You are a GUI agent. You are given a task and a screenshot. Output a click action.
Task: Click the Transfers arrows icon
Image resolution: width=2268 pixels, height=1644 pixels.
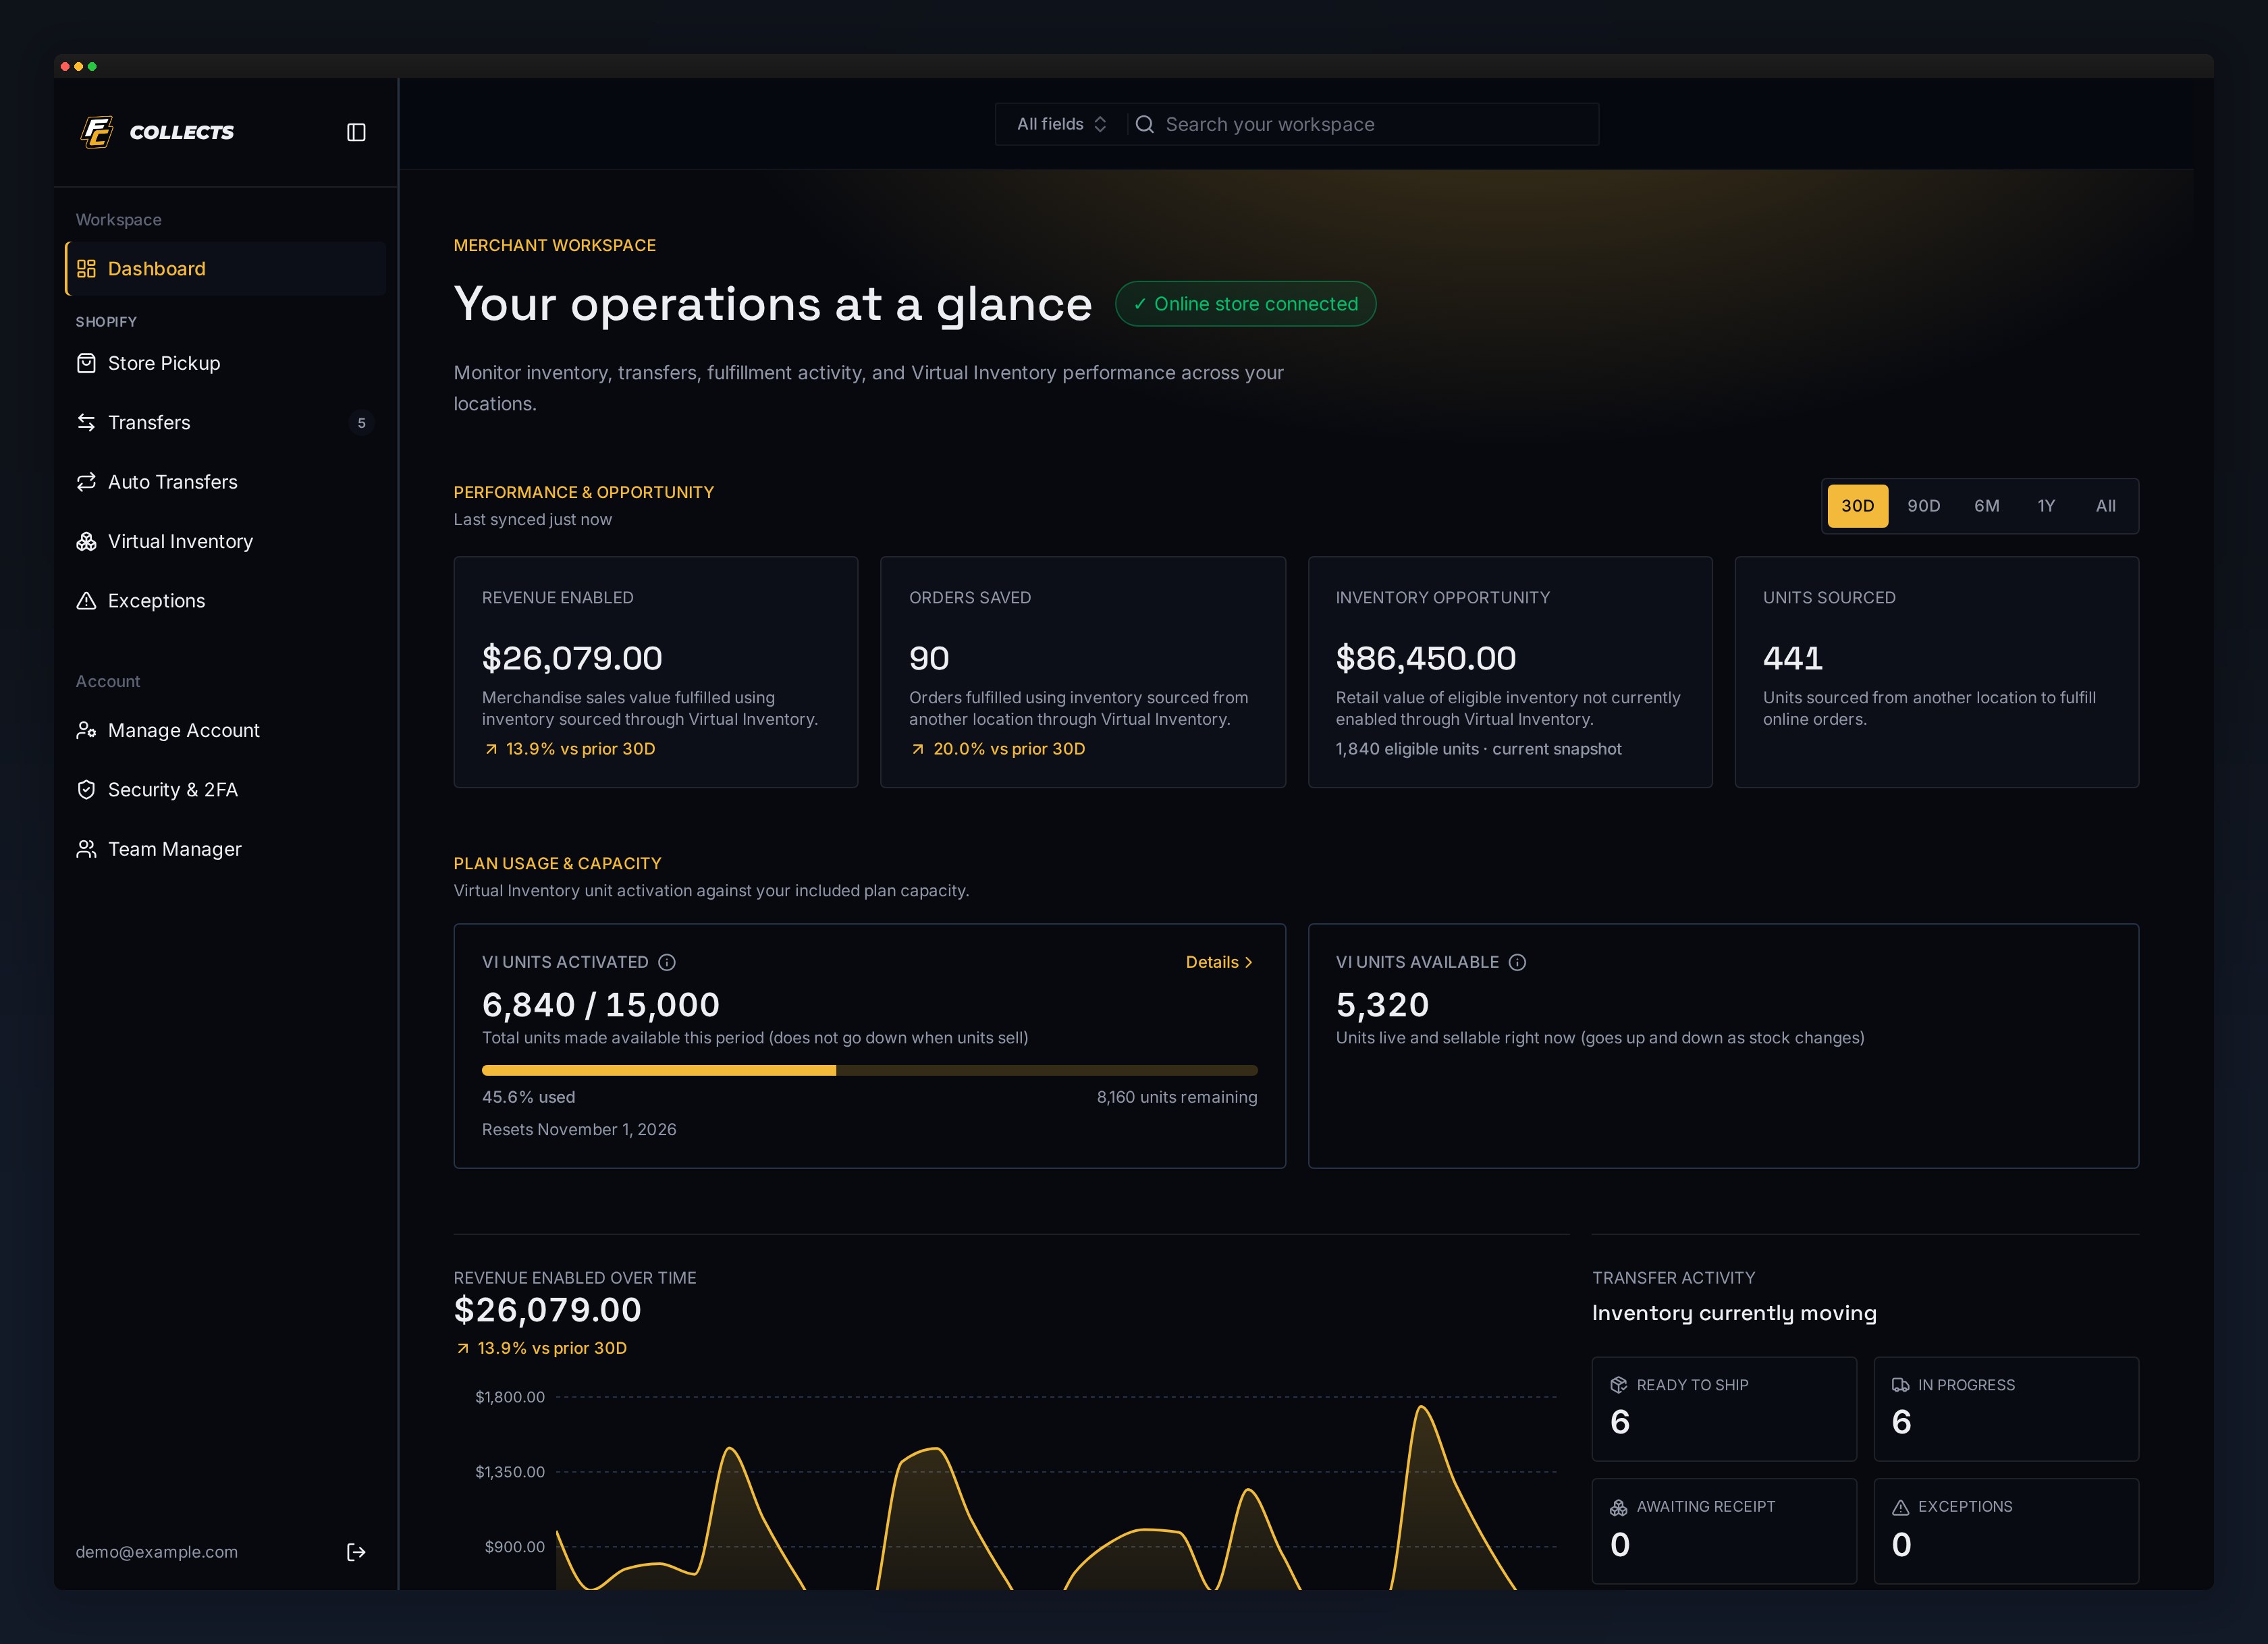tap(87, 423)
